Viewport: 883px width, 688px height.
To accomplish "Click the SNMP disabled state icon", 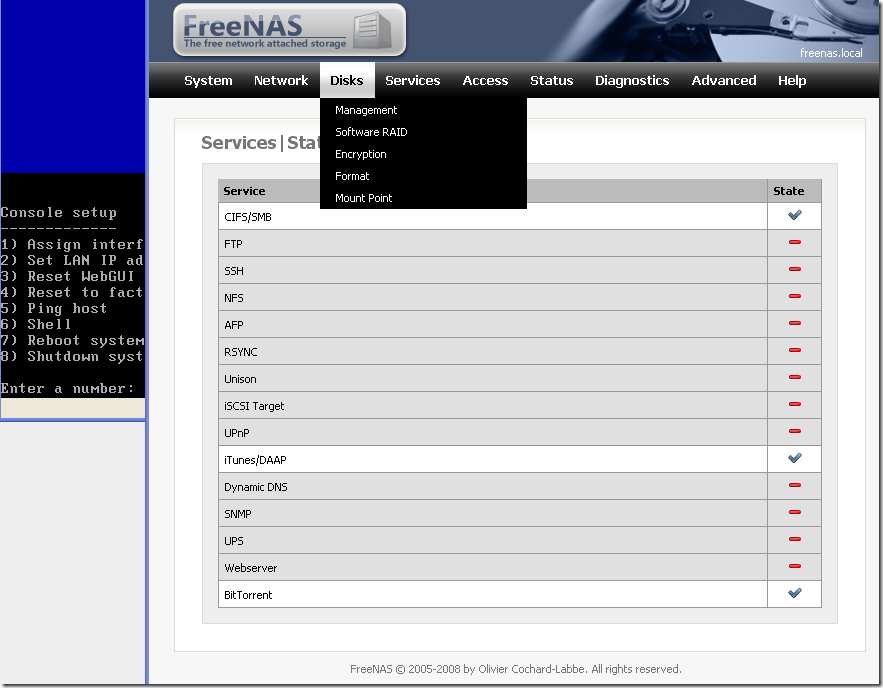I will click(795, 512).
